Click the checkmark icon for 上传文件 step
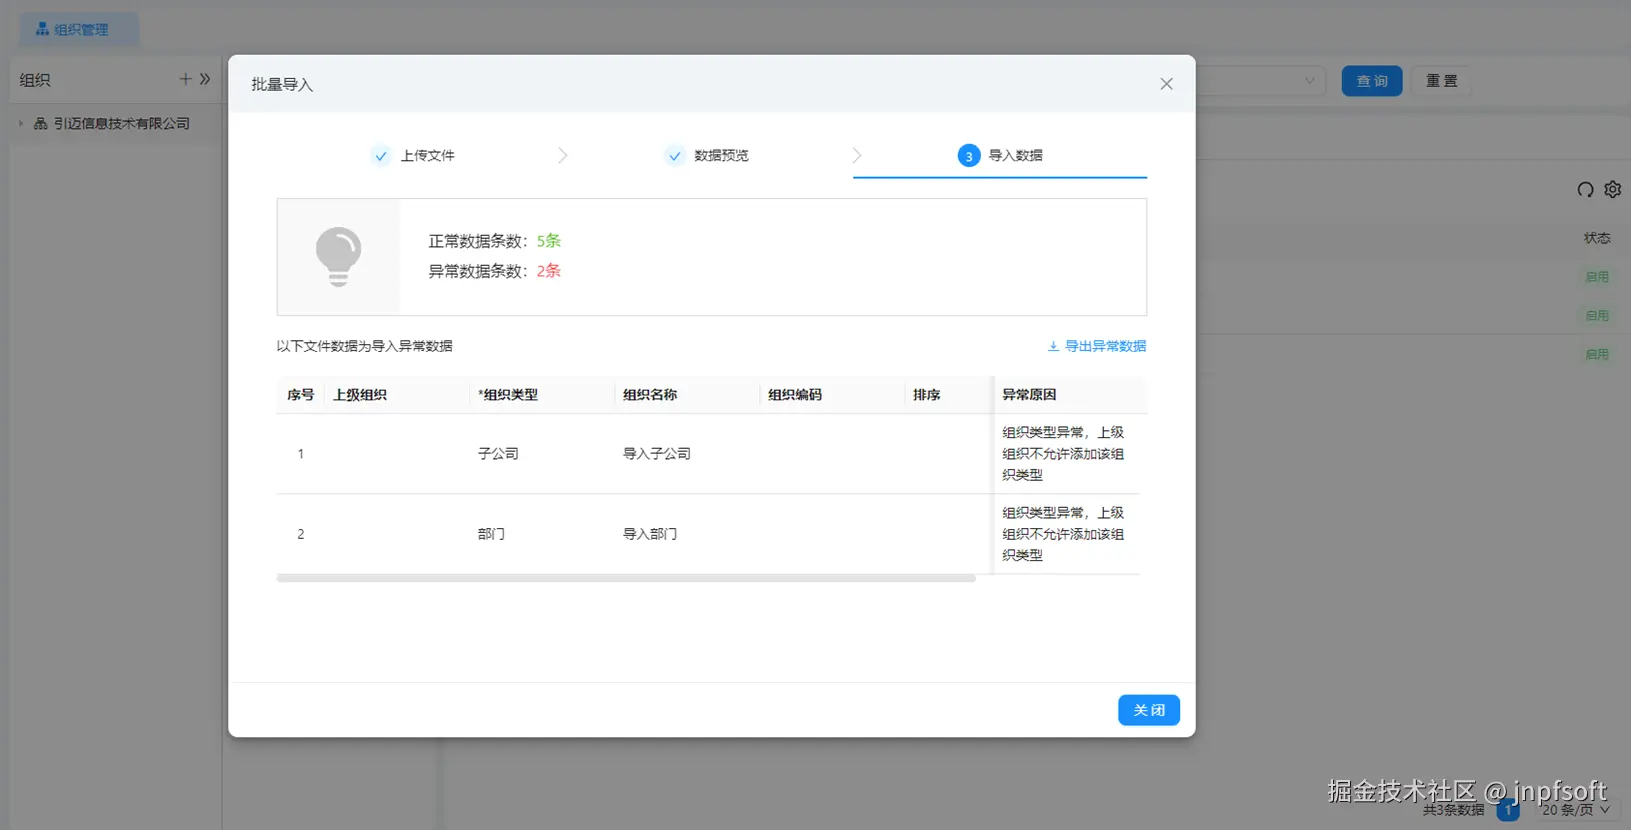The width and height of the screenshot is (1631, 830). pyautogui.click(x=381, y=156)
